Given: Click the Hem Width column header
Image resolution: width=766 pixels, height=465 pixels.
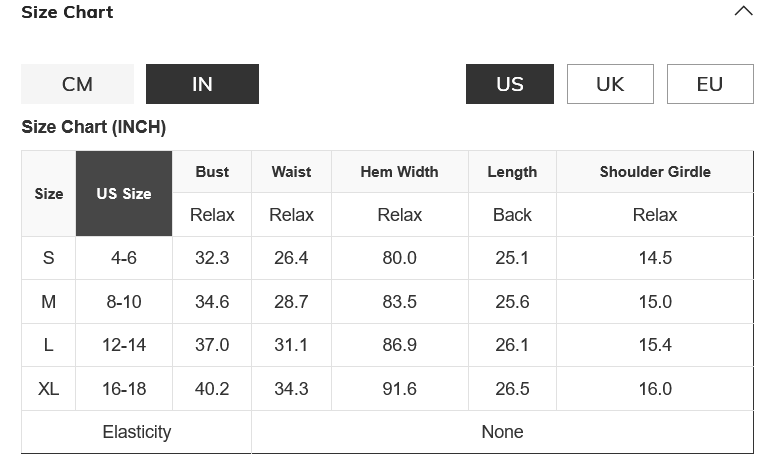Looking at the screenshot, I should point(399,172).
